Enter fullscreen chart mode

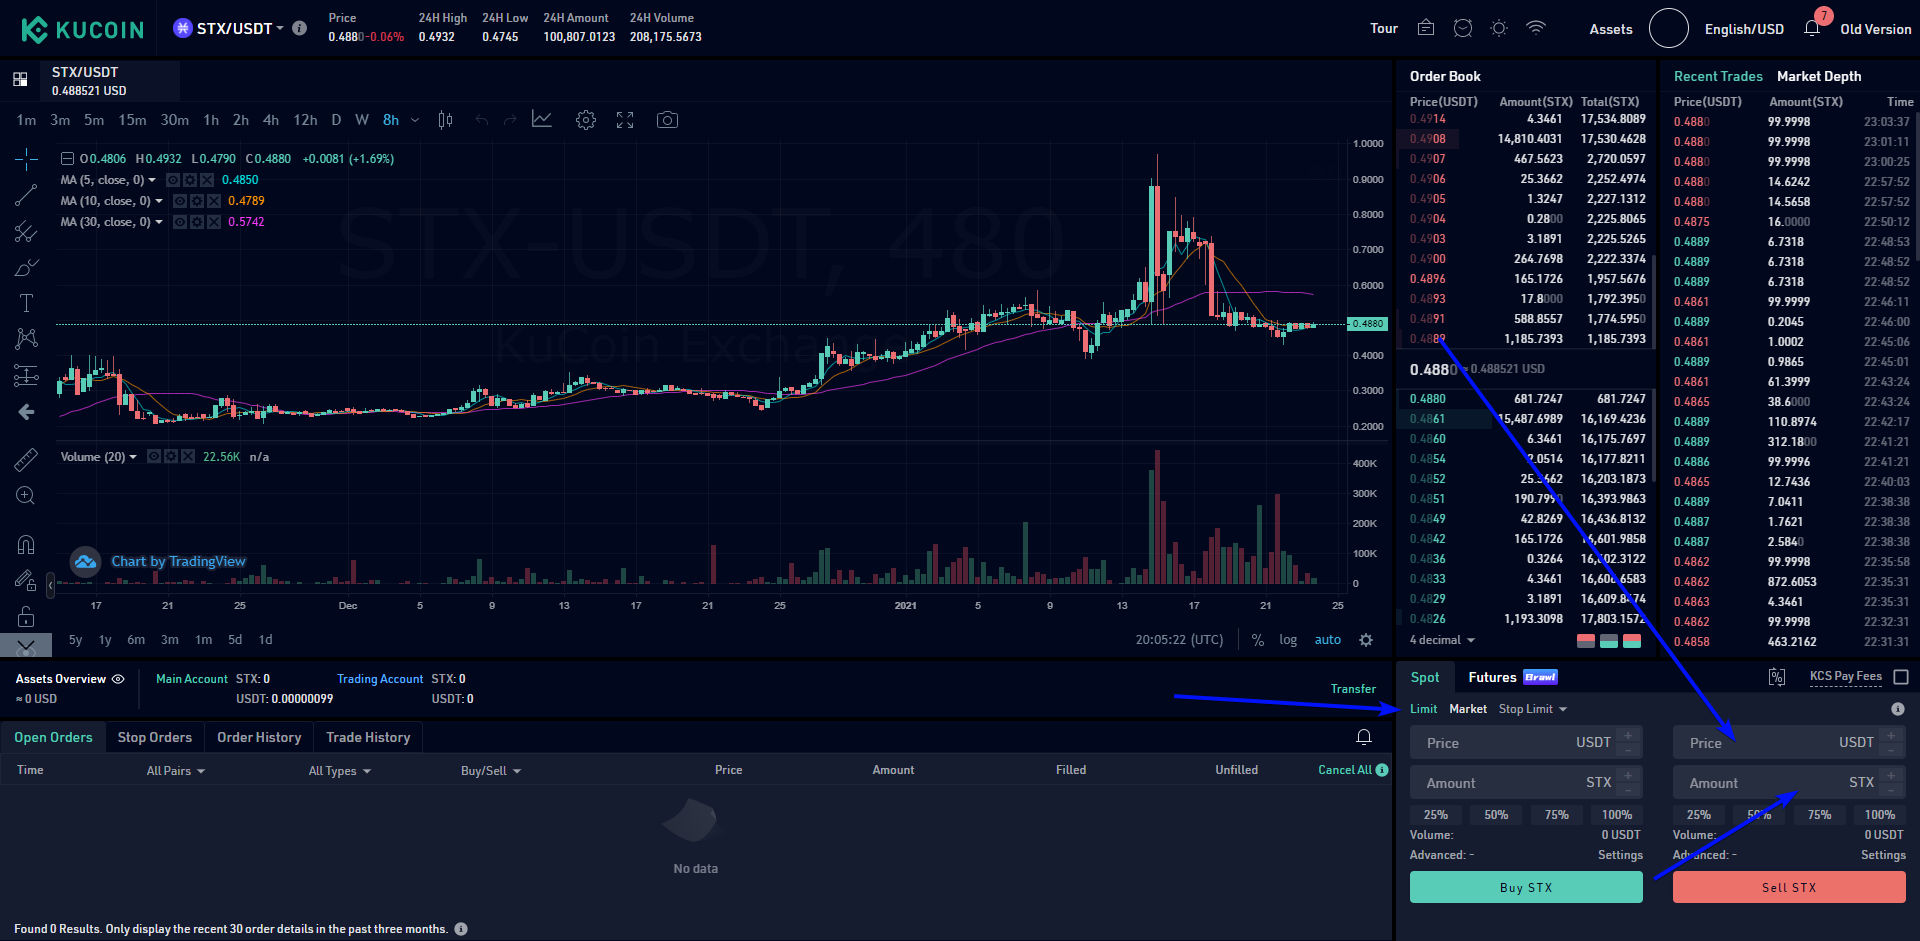[625, 120]
